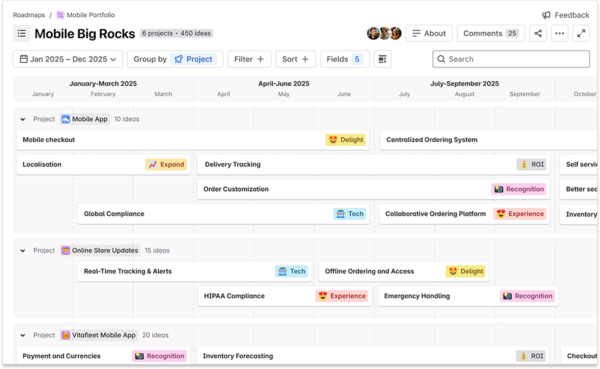600x369 pixels.
Task: Open the Delivery Tracking roadmap bar
Action: 373,165
